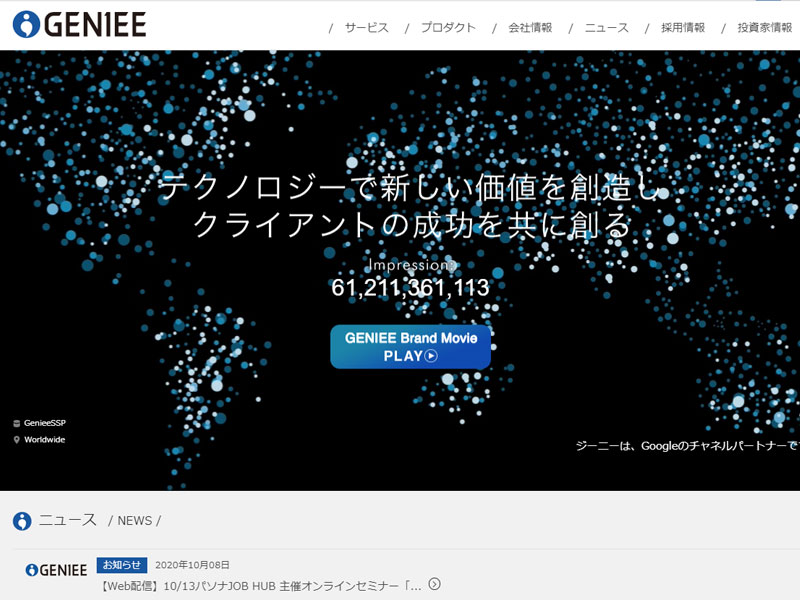Click the GENIEE logo in header

[x=80, y=25]
